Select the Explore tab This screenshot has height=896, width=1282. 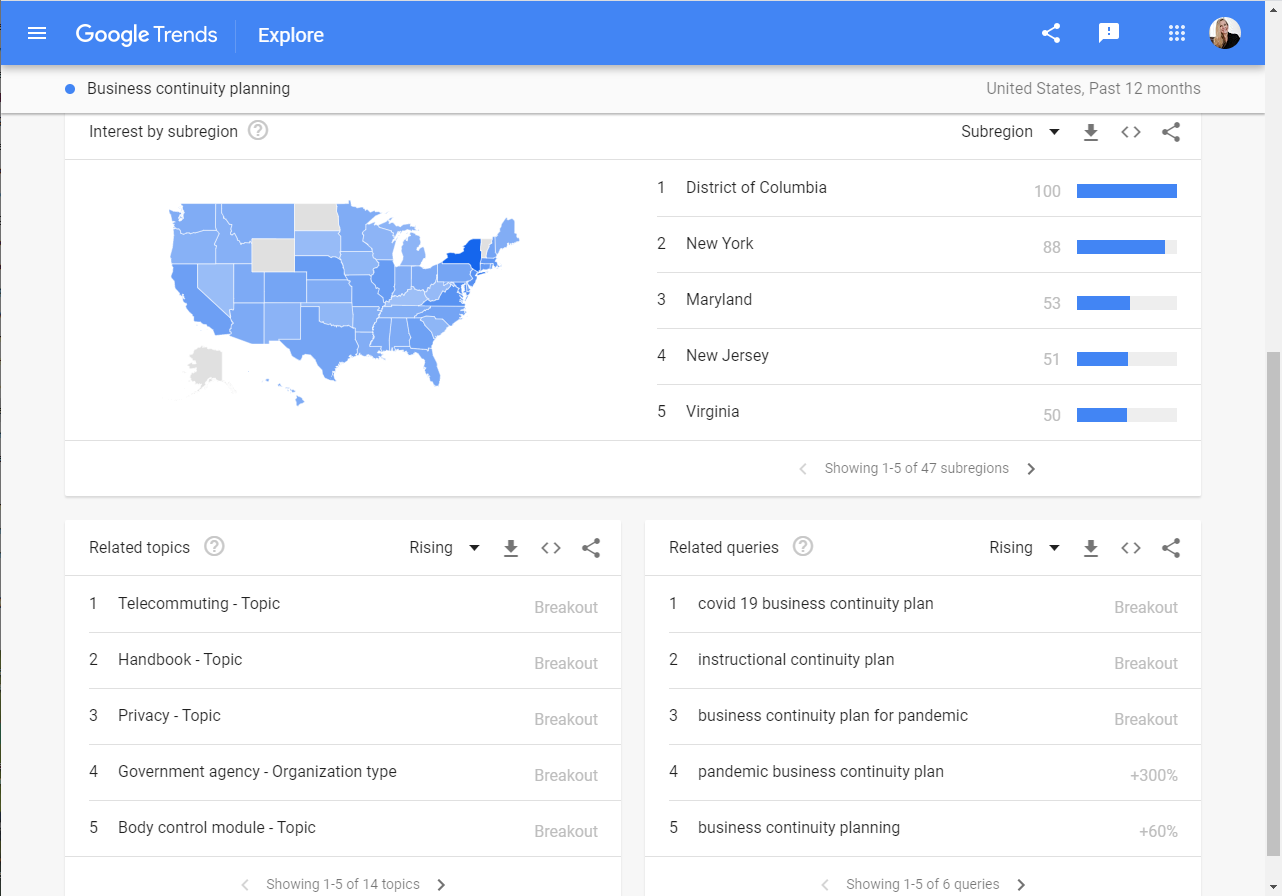point(290,35)
